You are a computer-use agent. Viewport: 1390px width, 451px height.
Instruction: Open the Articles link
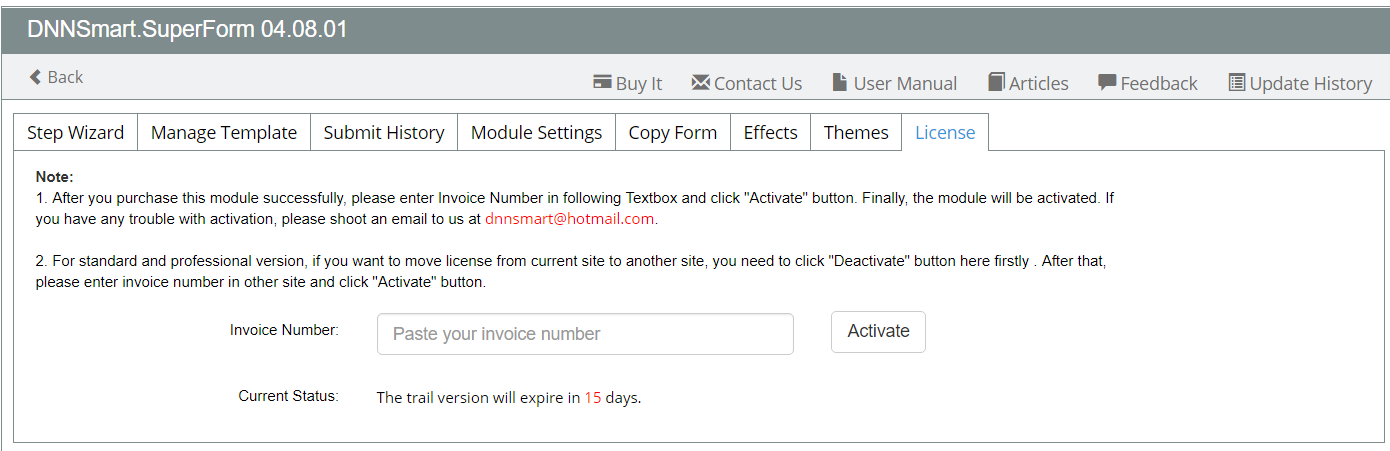pos(1028,83)
